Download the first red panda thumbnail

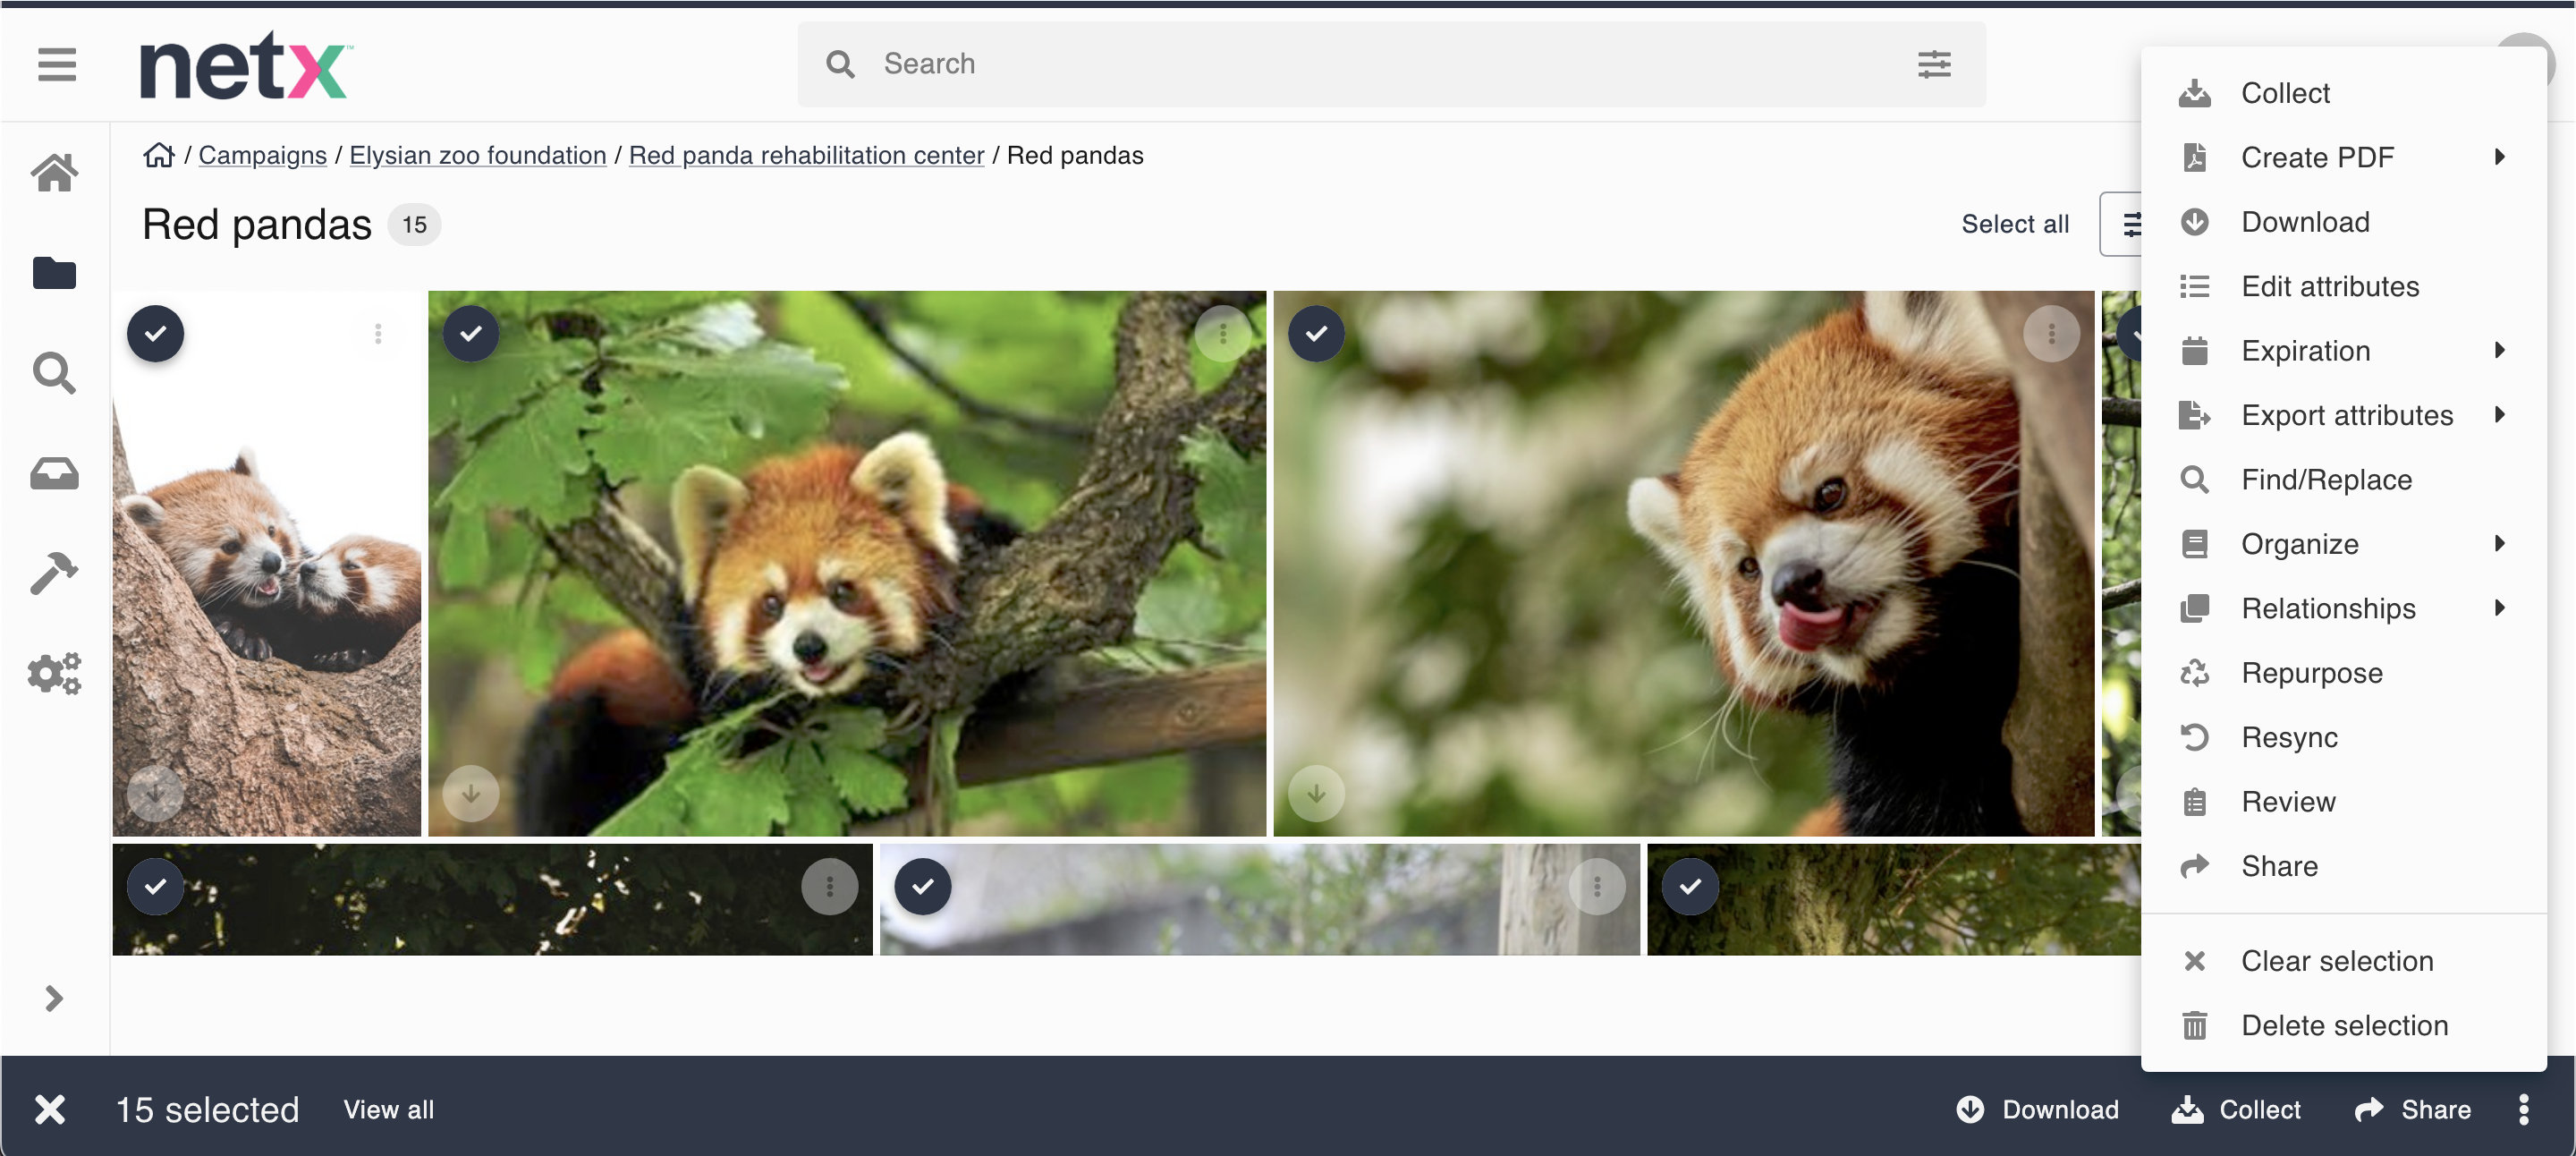coord(156,793)
